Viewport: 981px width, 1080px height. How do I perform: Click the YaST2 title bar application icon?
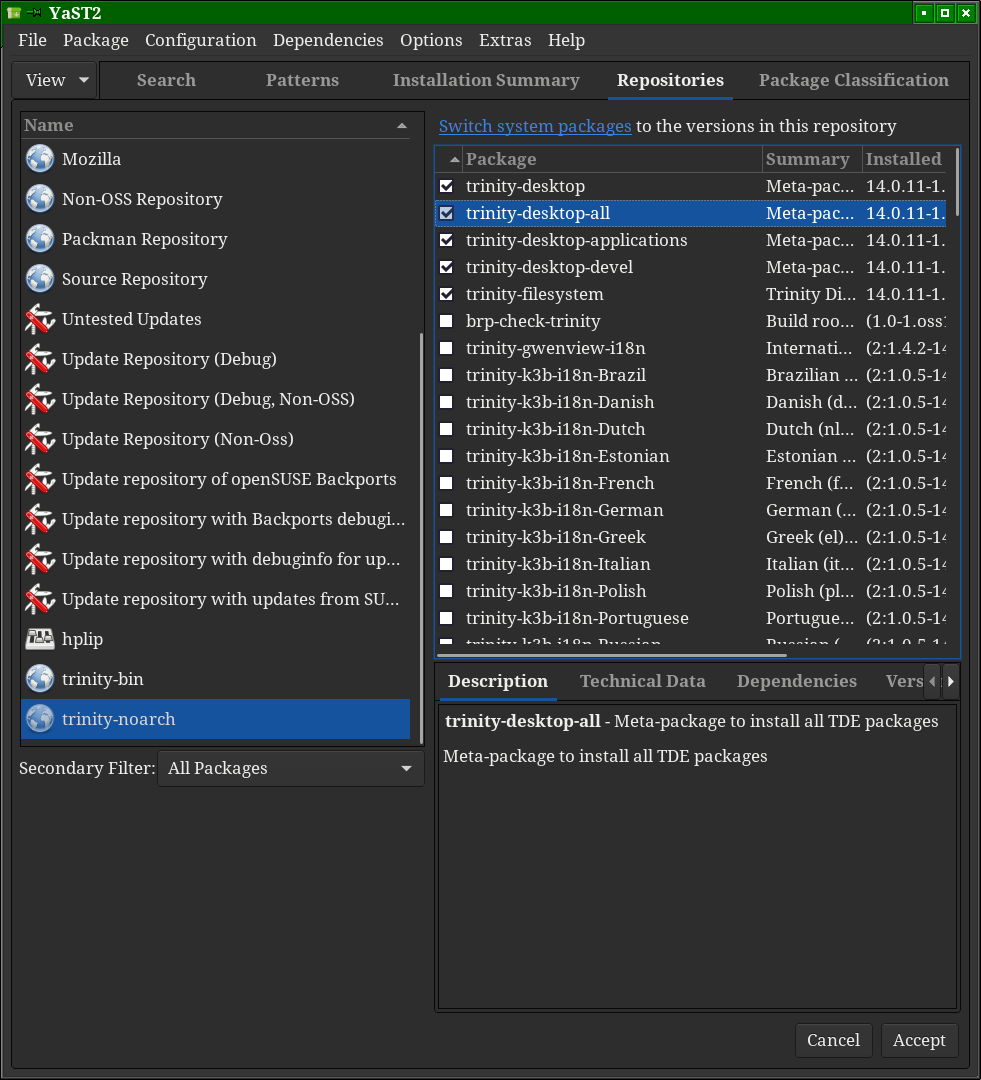pos(14,12)
